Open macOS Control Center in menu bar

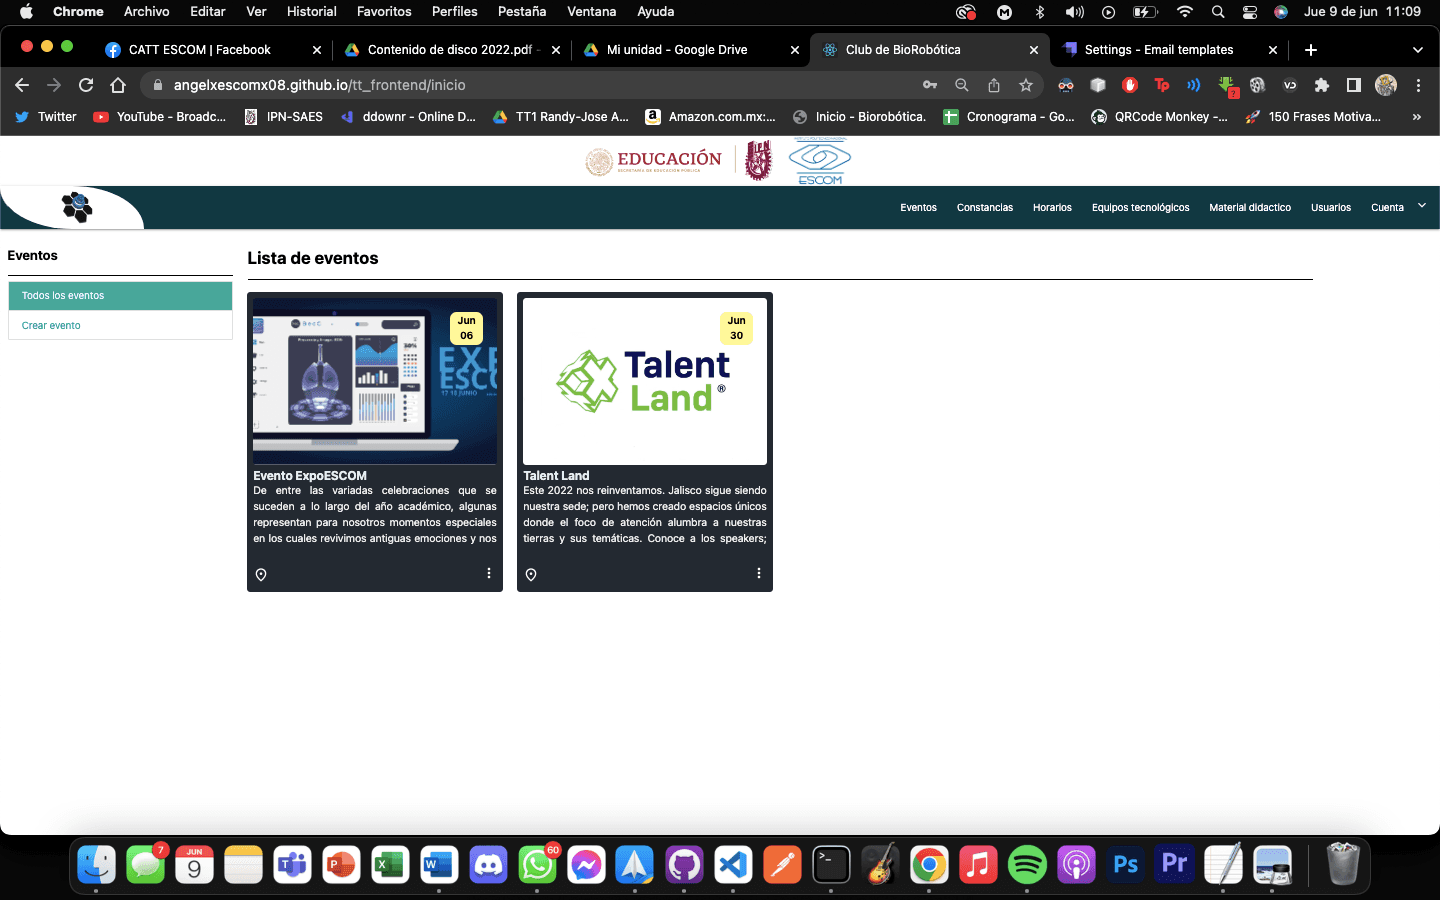[x=1250, y=12]
